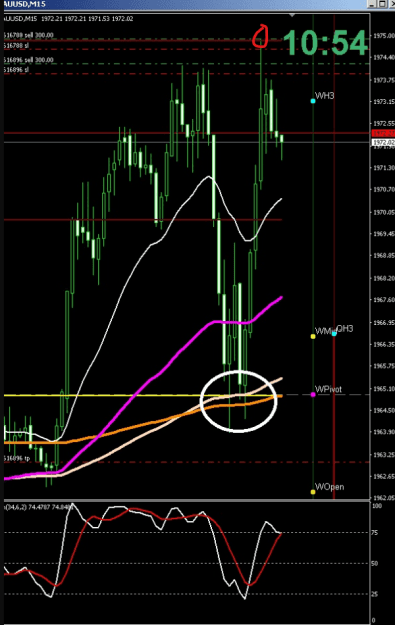Click the WPivot label text

coord(328,389)
